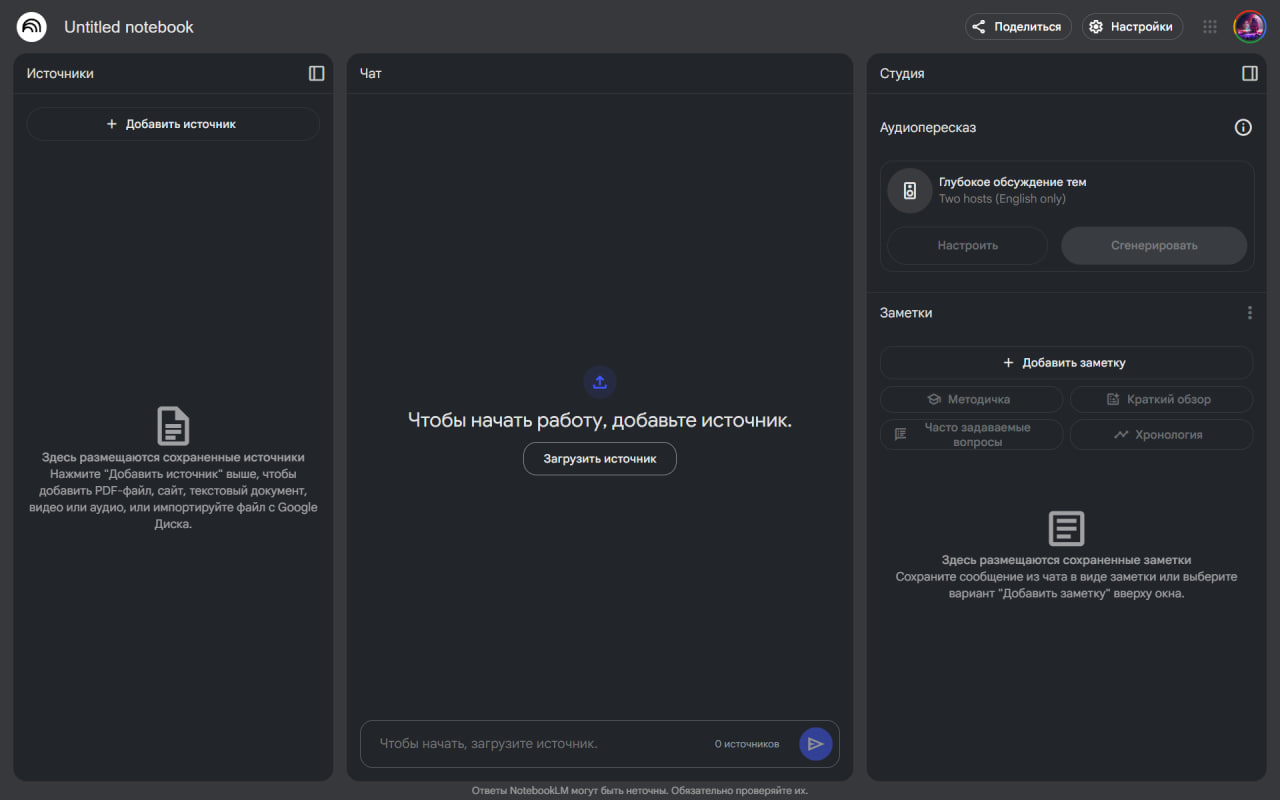
Task: Add a note via Добавить заметку
Action: (x=1066, y=363)
